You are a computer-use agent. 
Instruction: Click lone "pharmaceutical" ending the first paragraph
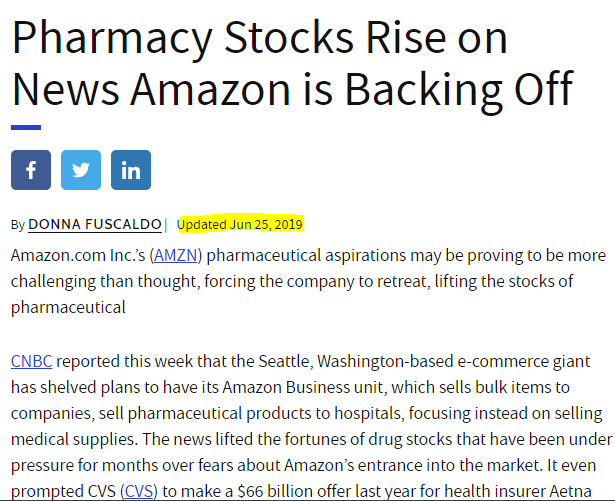[68, 308]
